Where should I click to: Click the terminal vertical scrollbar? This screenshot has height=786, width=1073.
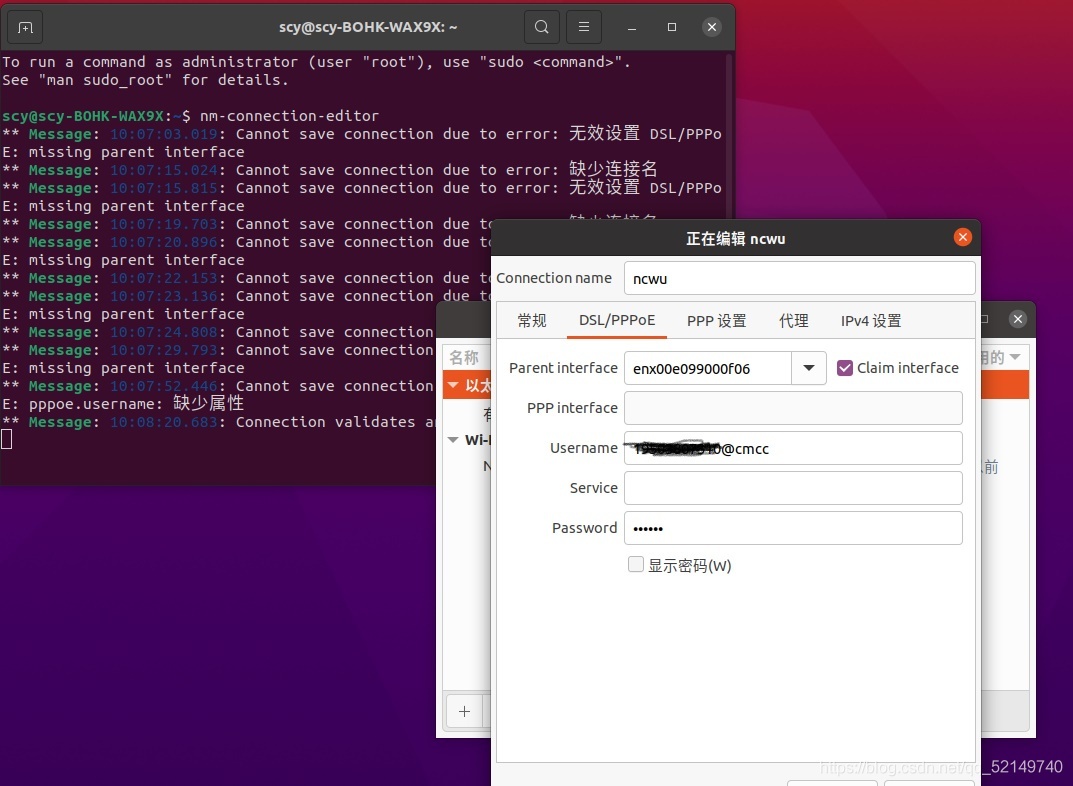[729, 137]
